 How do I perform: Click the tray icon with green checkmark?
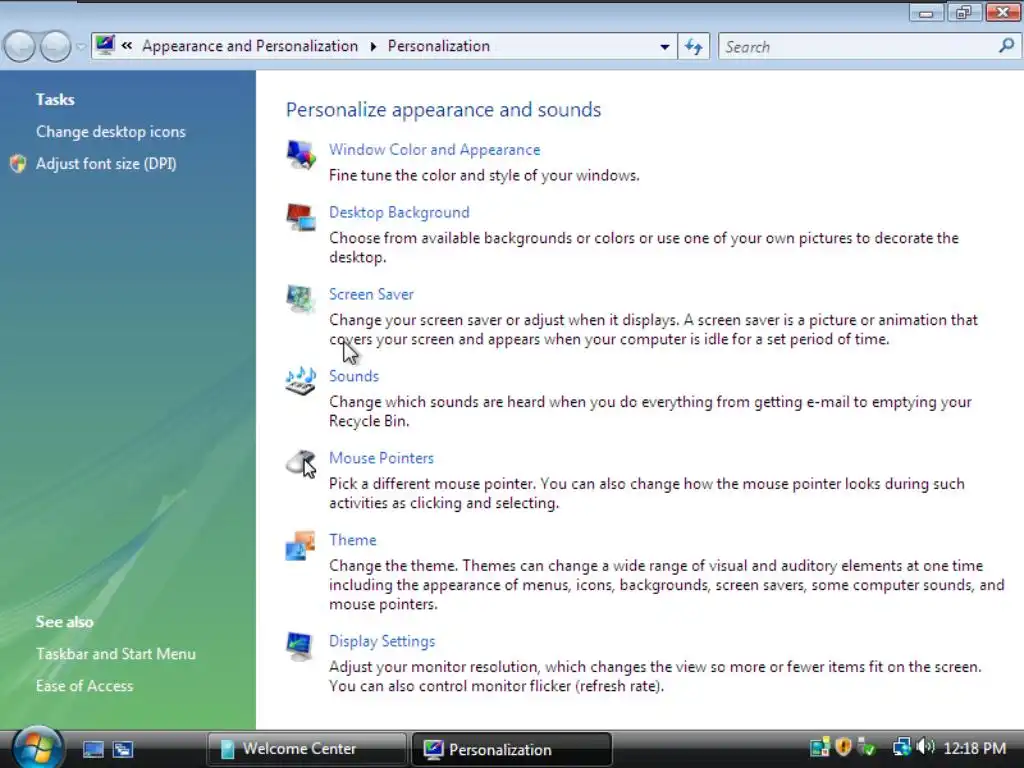point(866,747)
